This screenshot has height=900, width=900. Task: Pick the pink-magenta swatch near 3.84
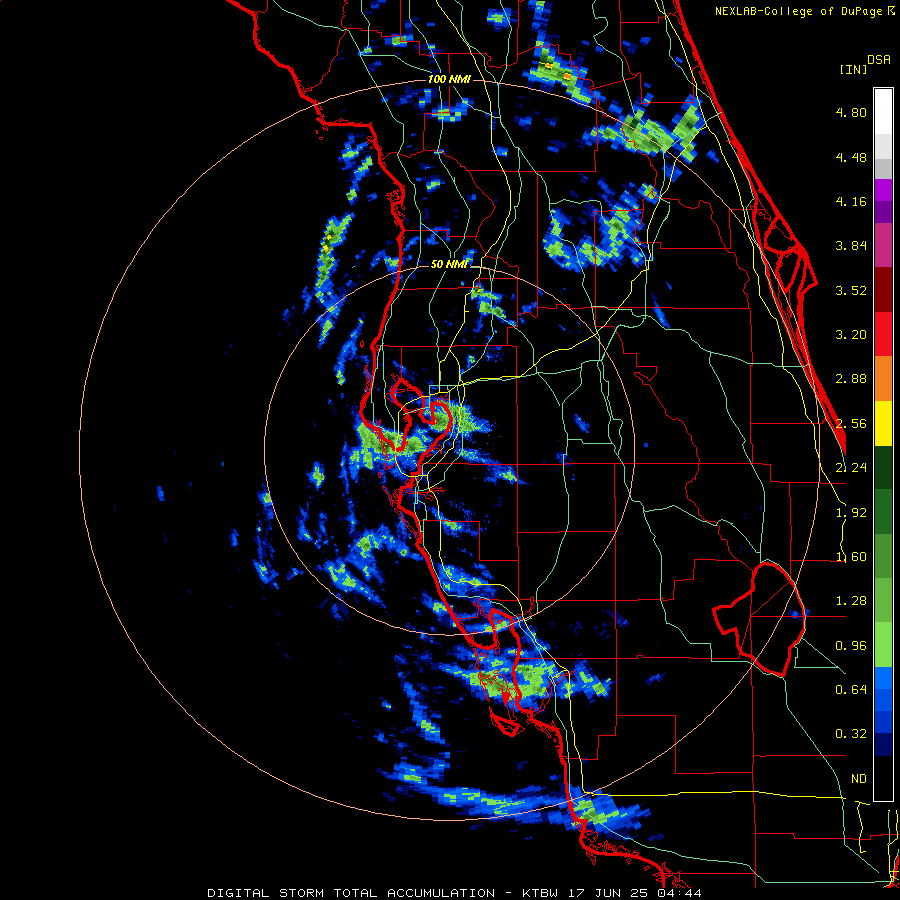point(883,245)
